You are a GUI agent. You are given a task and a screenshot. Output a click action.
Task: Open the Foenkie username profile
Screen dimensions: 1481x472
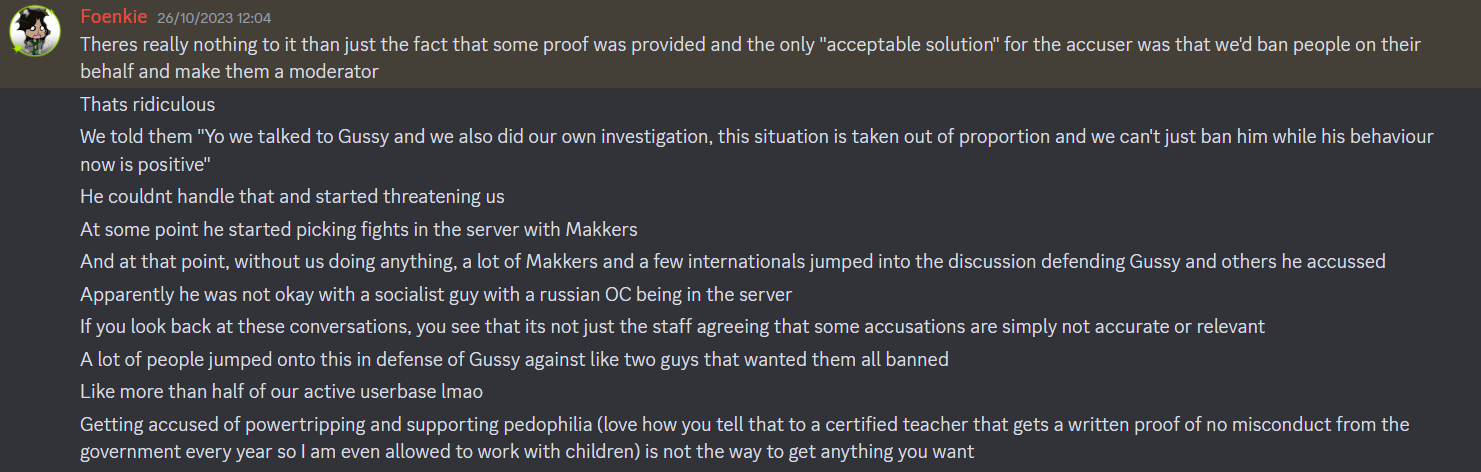[114, 17]
